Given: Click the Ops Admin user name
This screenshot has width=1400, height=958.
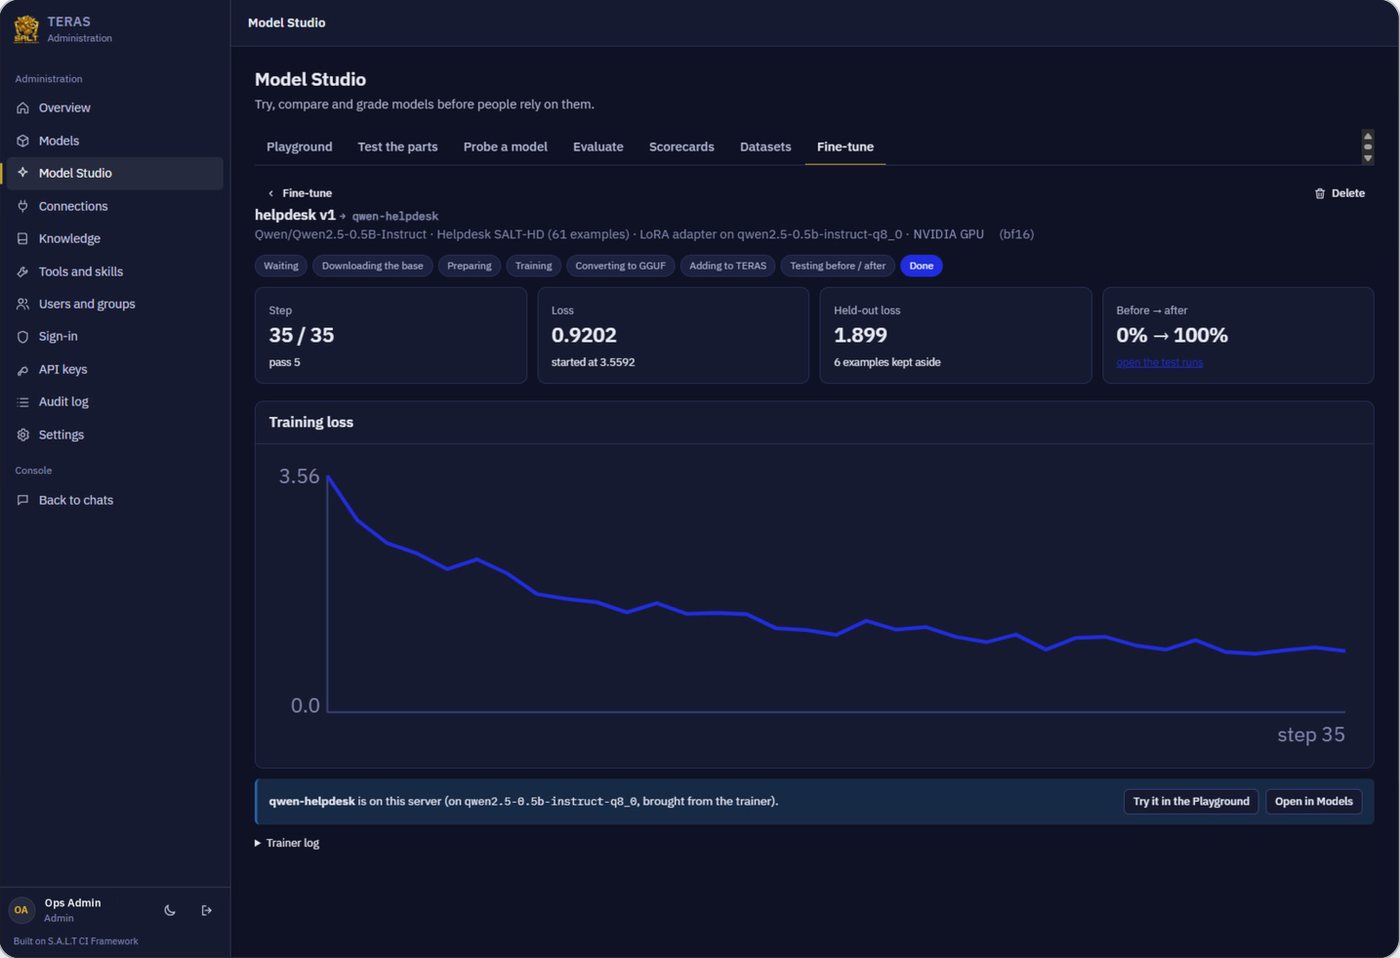Looking at the screenshot, I should click(73, 903).
